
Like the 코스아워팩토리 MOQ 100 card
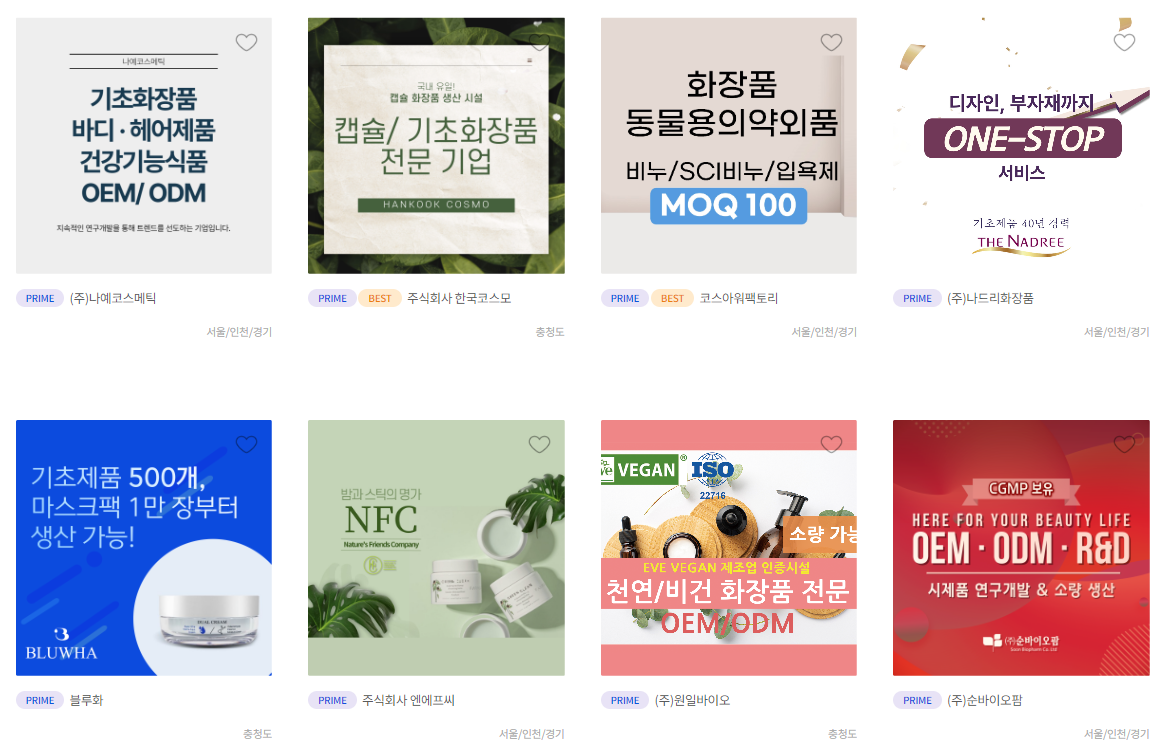click(x=831, y=42)
